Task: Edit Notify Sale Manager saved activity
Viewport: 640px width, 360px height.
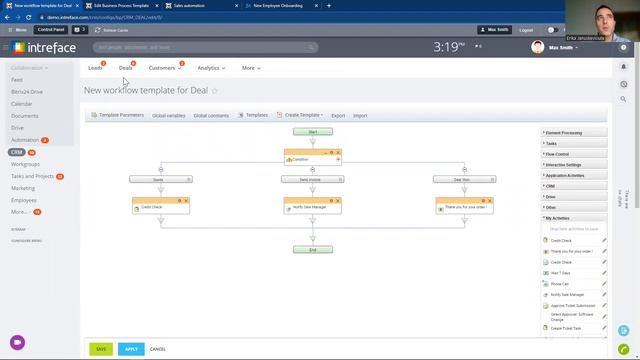Action: click(x=604, y=294)
